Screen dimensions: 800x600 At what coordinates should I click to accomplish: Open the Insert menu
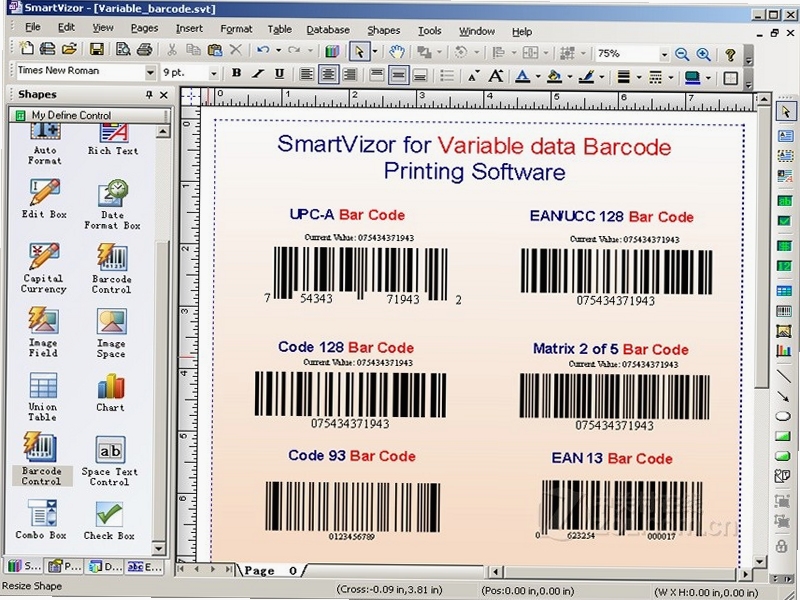coord(189,29)
